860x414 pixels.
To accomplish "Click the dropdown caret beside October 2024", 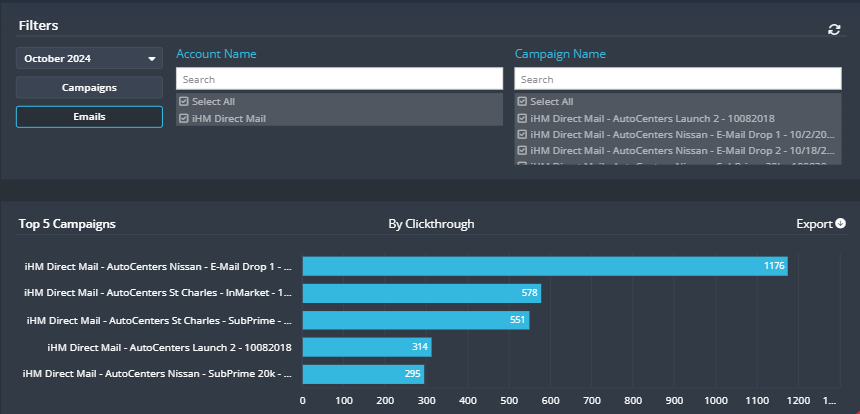I will (152, 59).
